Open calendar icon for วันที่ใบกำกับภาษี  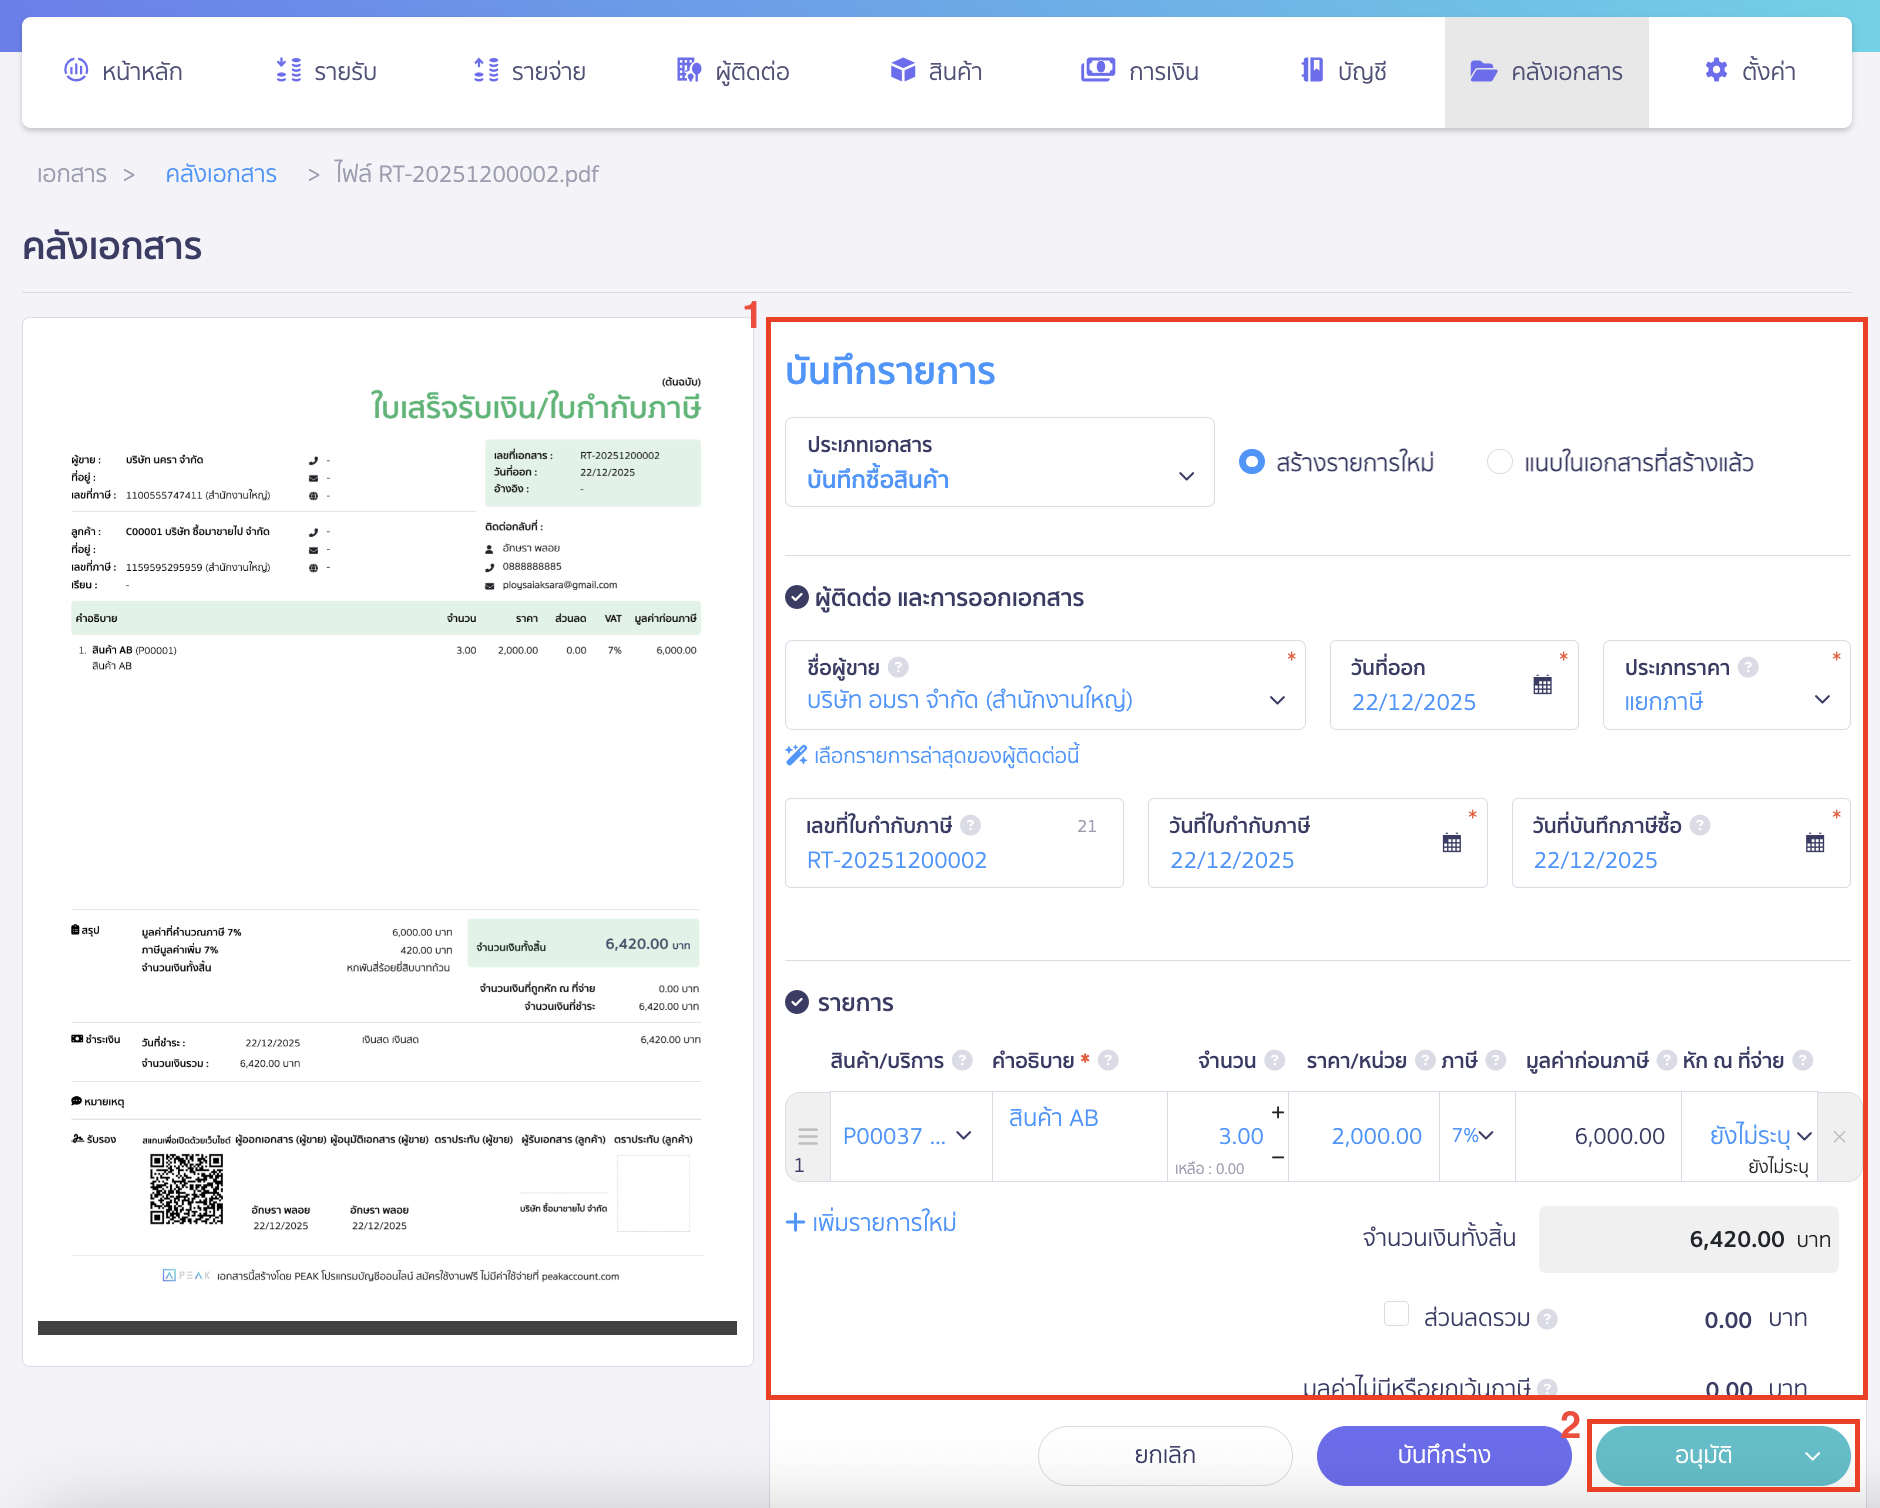click(1451, 843)
